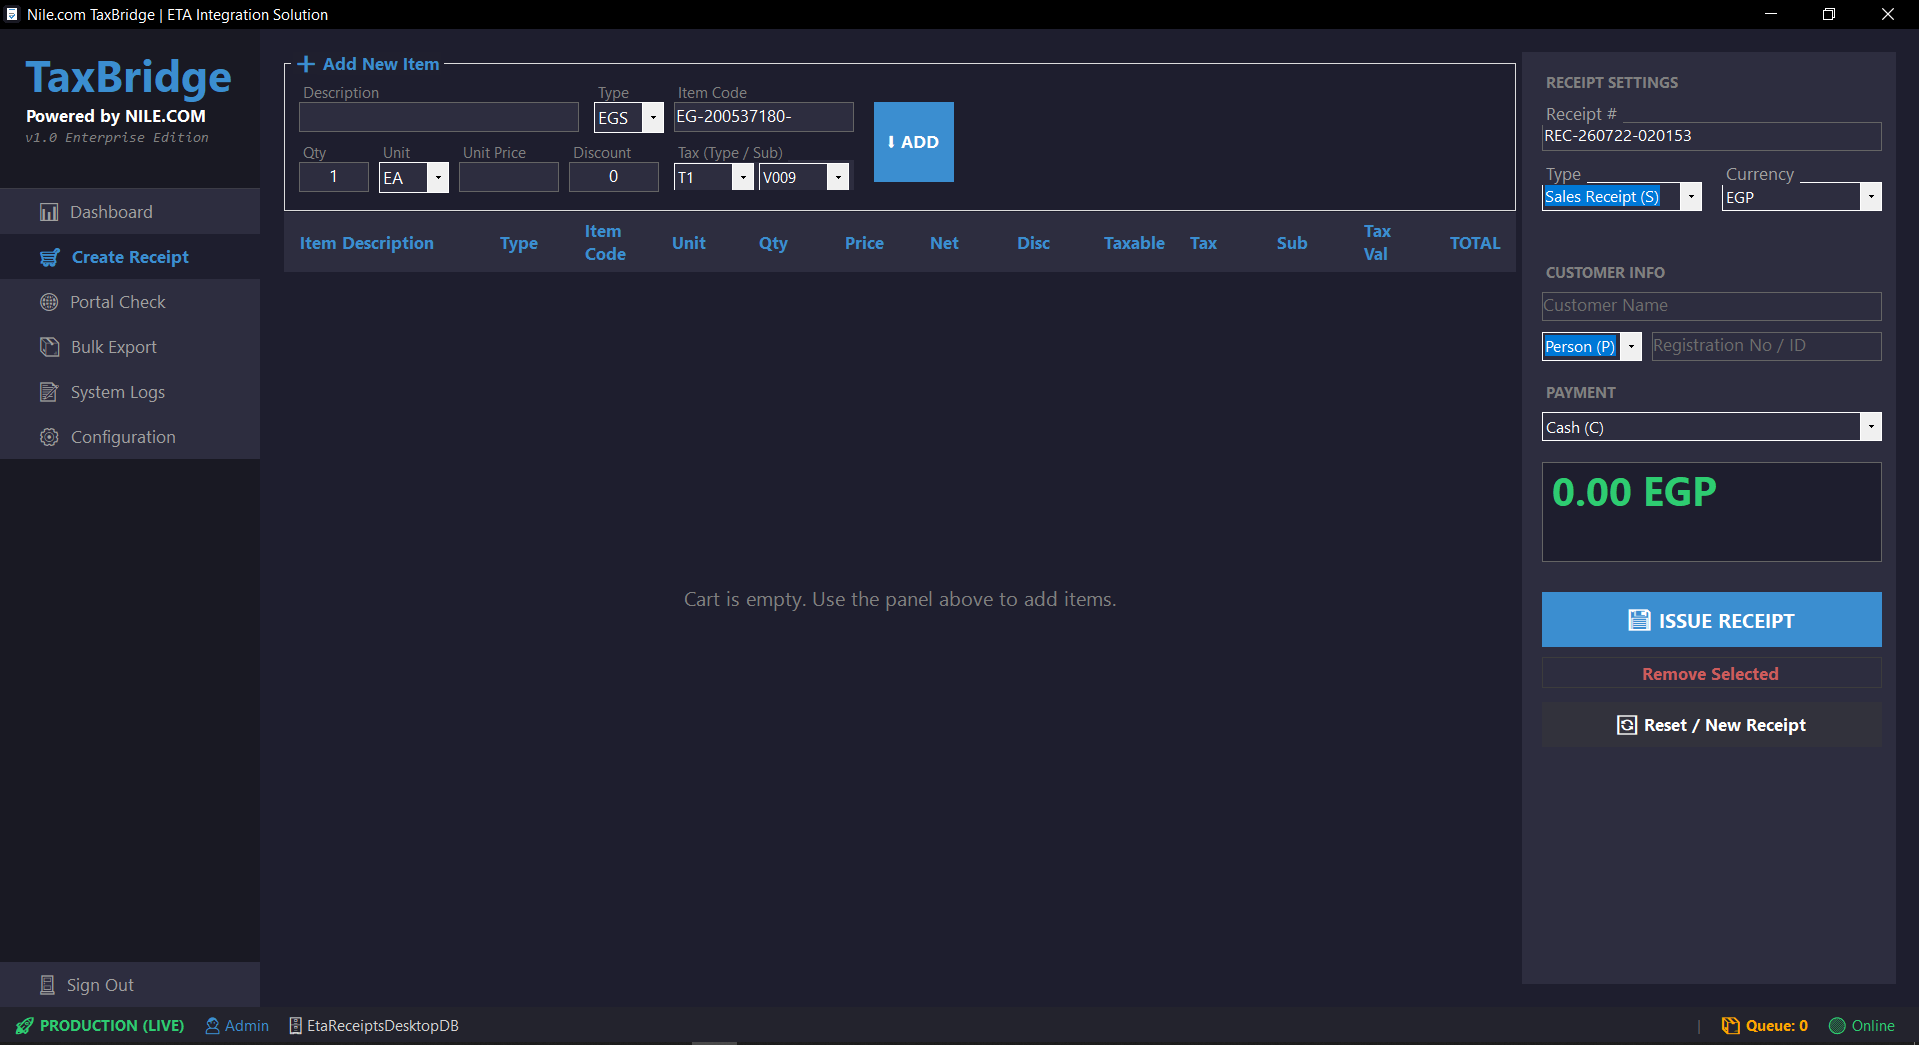This screenshot has width=1919, height=1045.
Task: Go to Dashboard in the sidebar
Action: tap(130, 212)
